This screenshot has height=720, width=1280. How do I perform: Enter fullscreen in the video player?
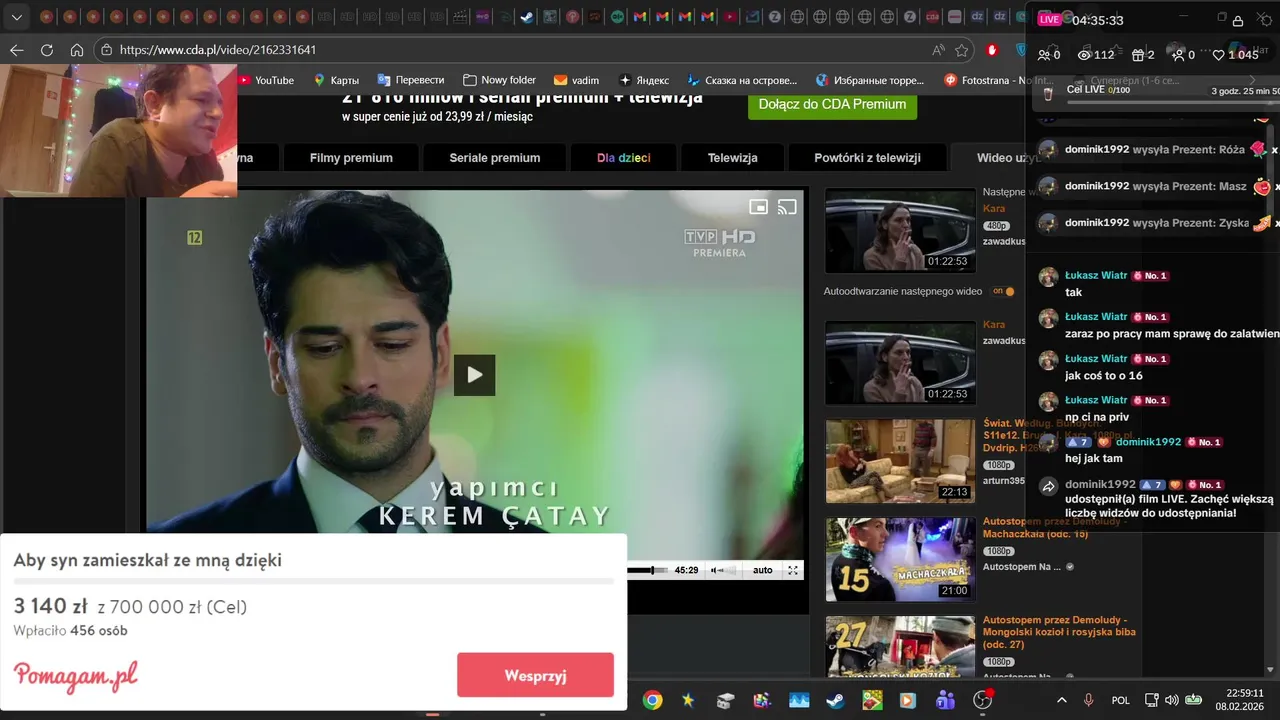click(793, 570)
